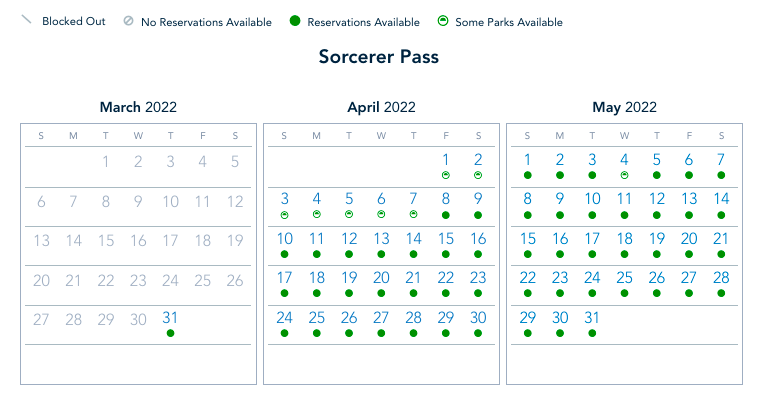Click the Some Parks Available legend icon
The height and width of the screenshot is (406, 763).
point(441,21)
